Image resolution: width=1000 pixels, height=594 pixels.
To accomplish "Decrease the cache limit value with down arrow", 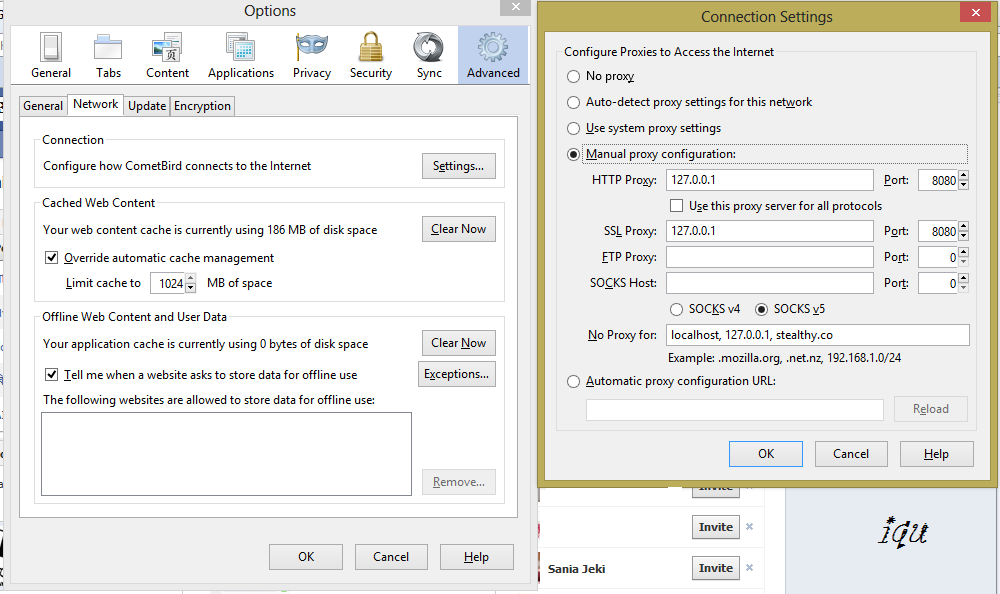I will (190, 288).
